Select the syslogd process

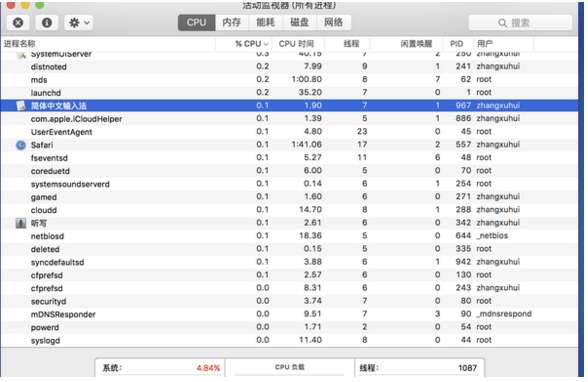click(x=45, y=341)
